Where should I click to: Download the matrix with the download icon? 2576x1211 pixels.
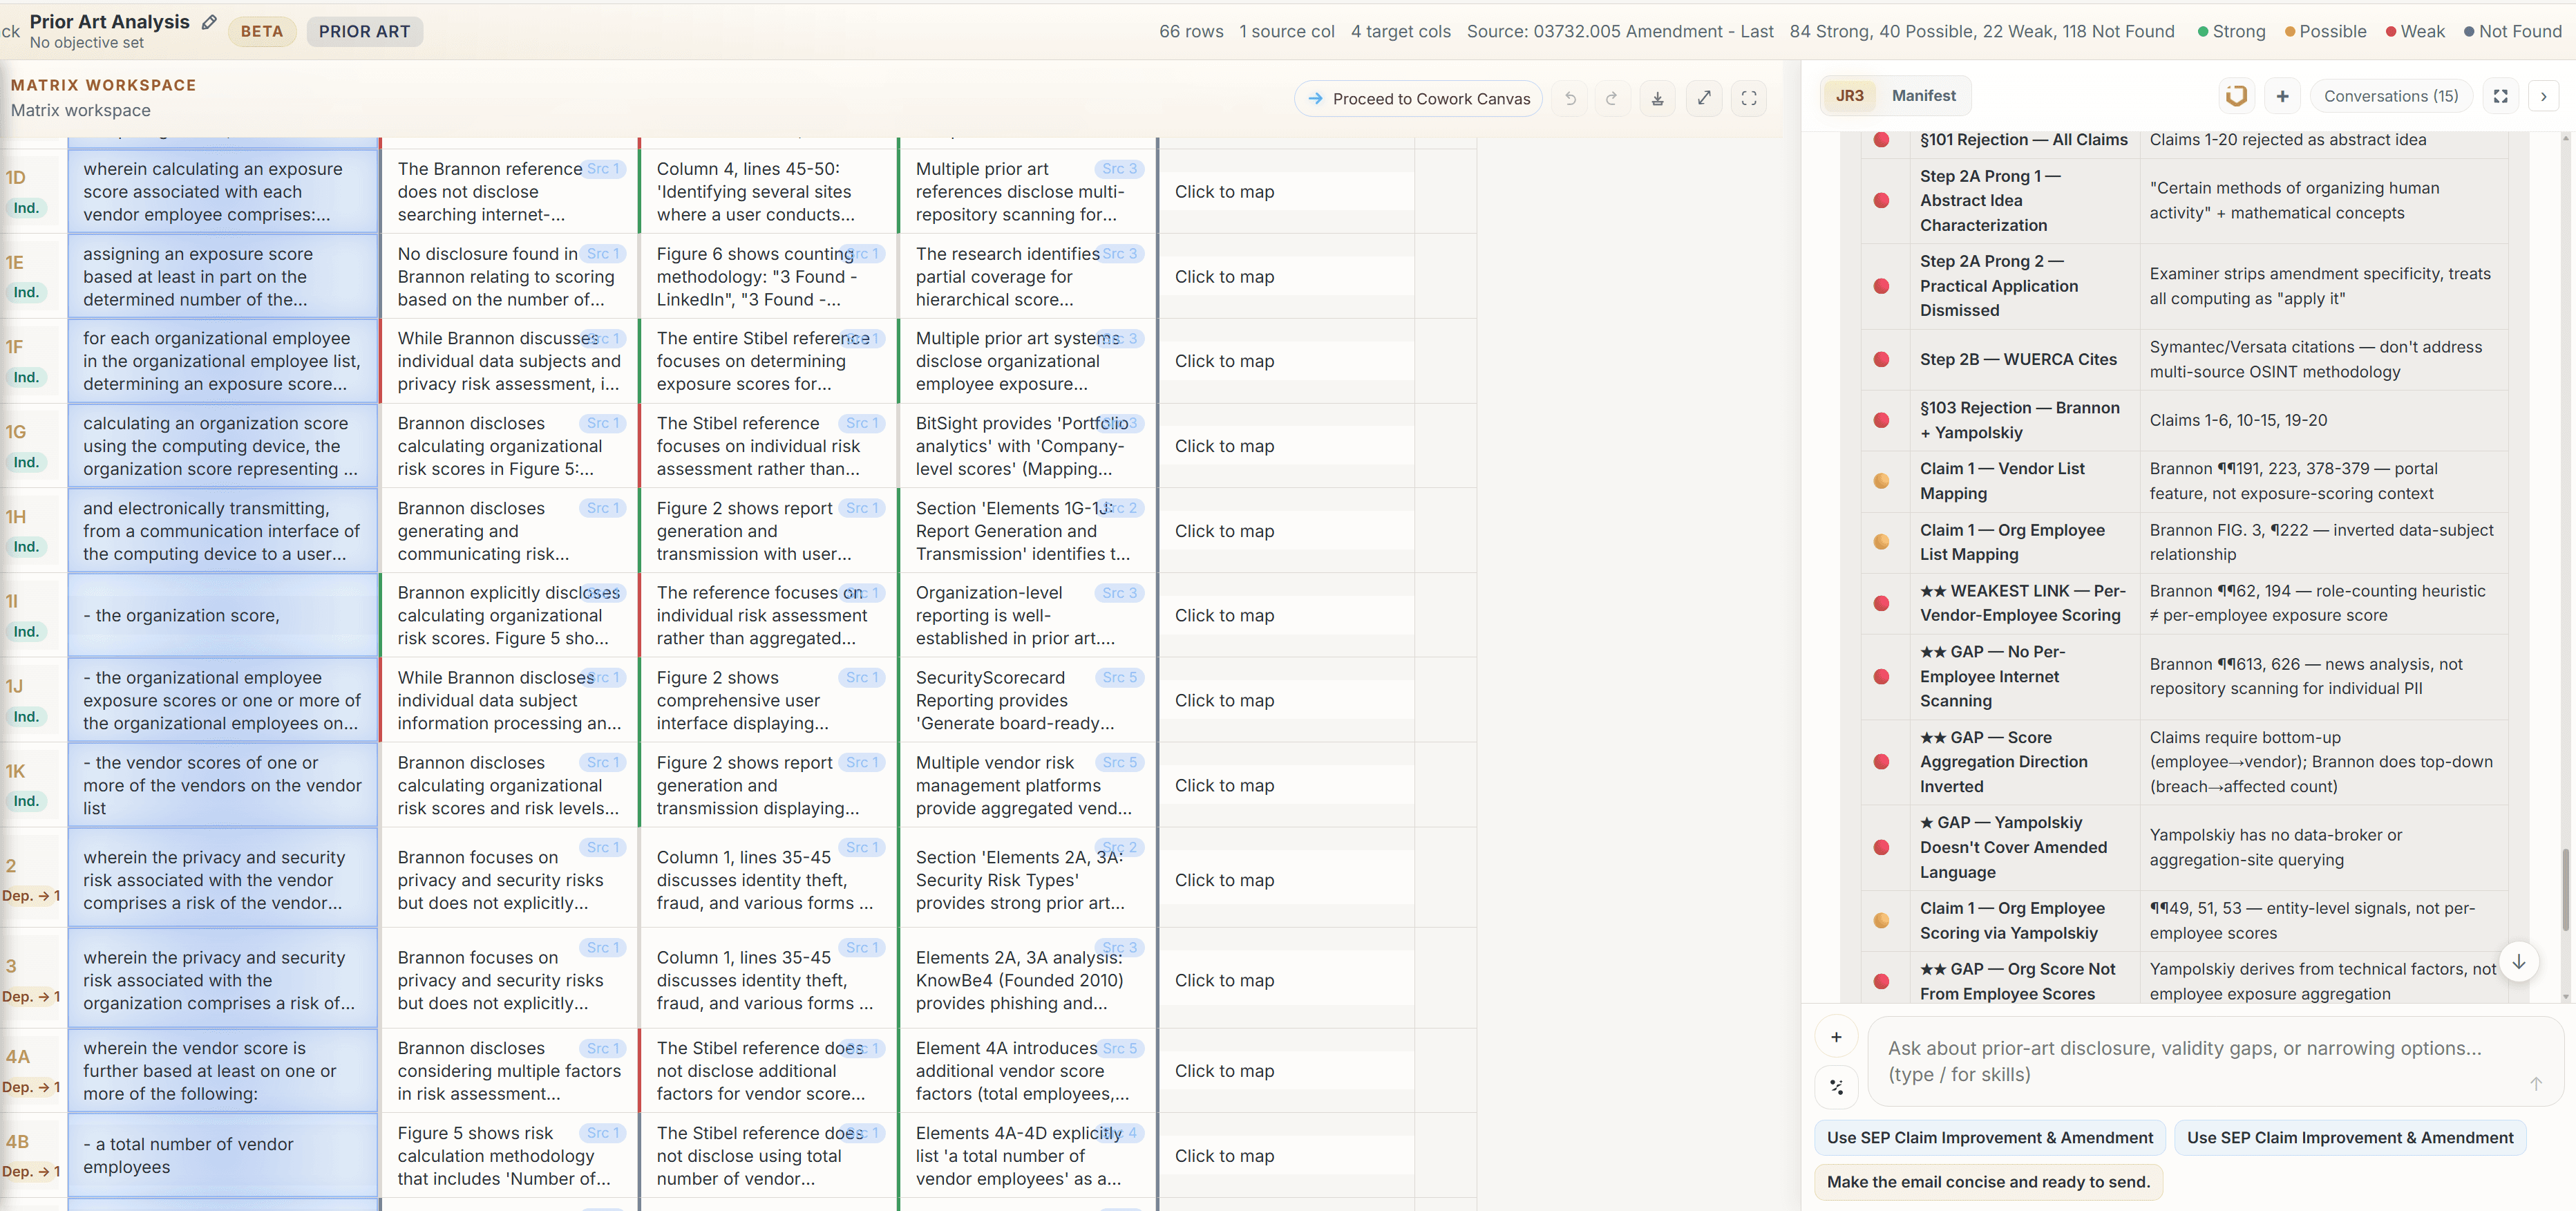pos(1657,98)
